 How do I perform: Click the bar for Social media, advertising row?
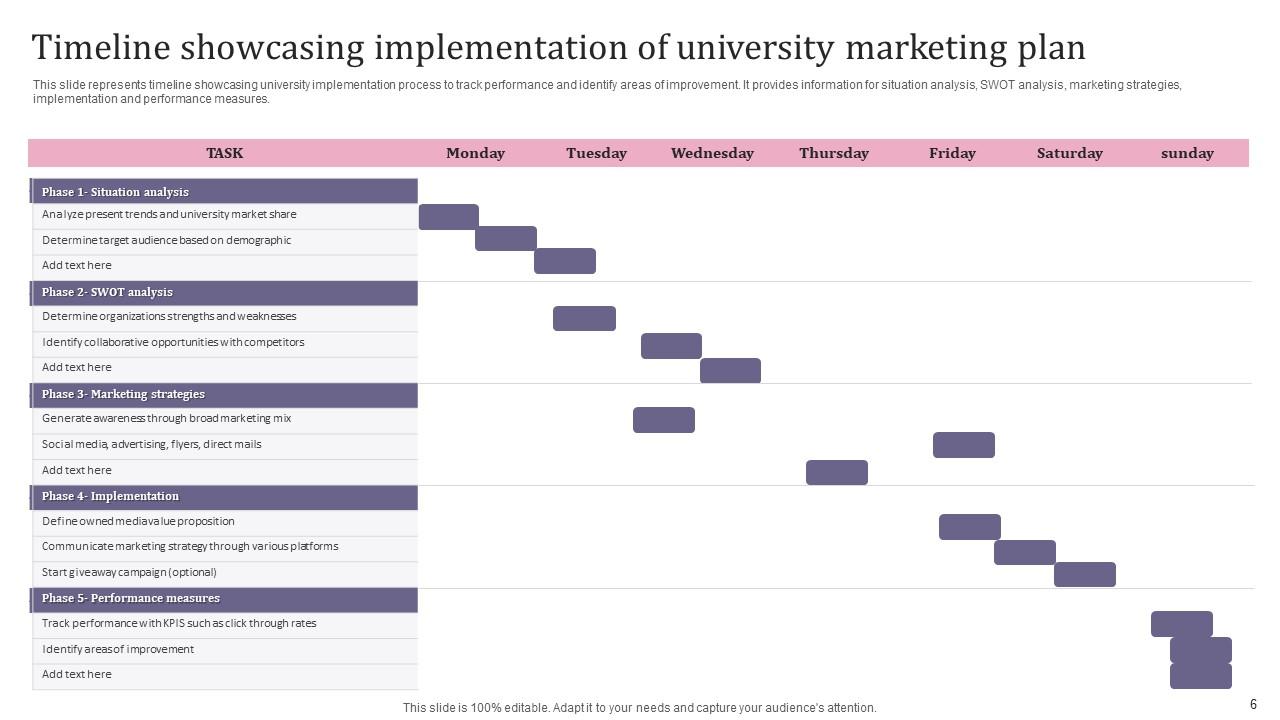pos(963,445)
